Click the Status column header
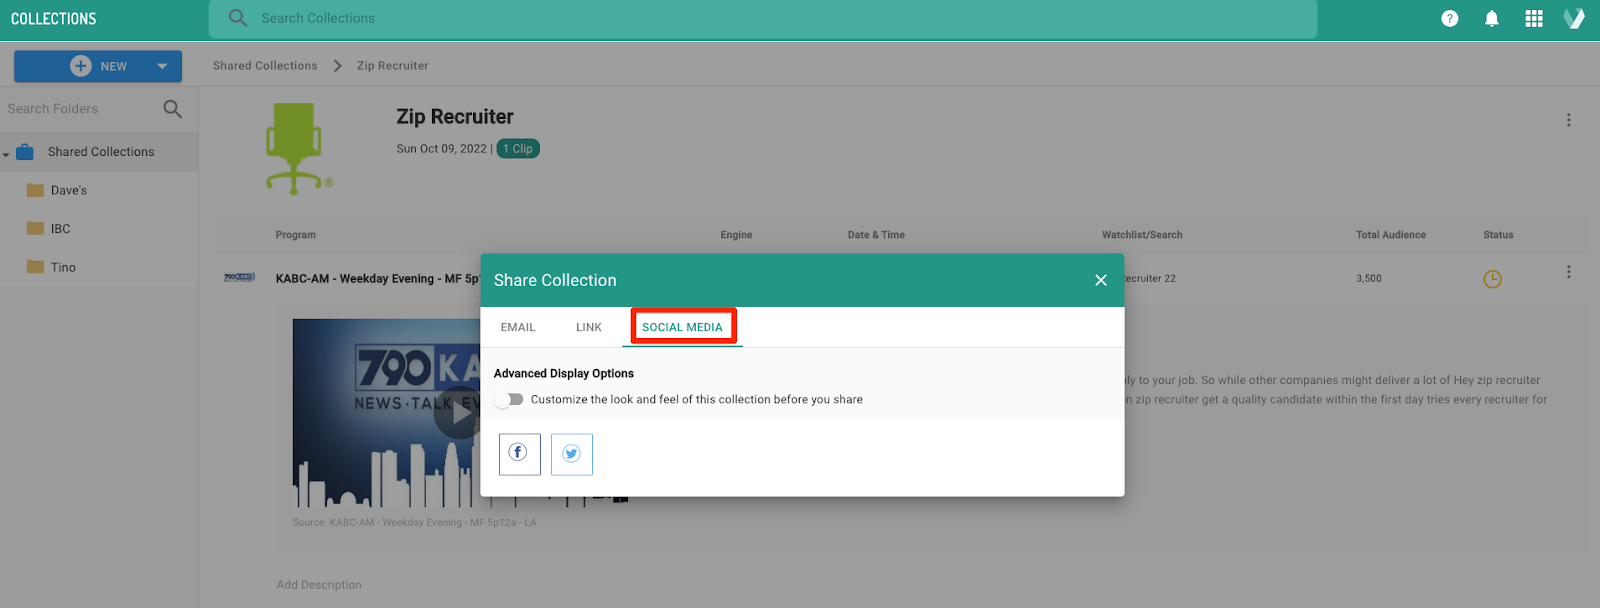Image resolution: width=1600 pixels, height=608 pixels. (1498, 235)
